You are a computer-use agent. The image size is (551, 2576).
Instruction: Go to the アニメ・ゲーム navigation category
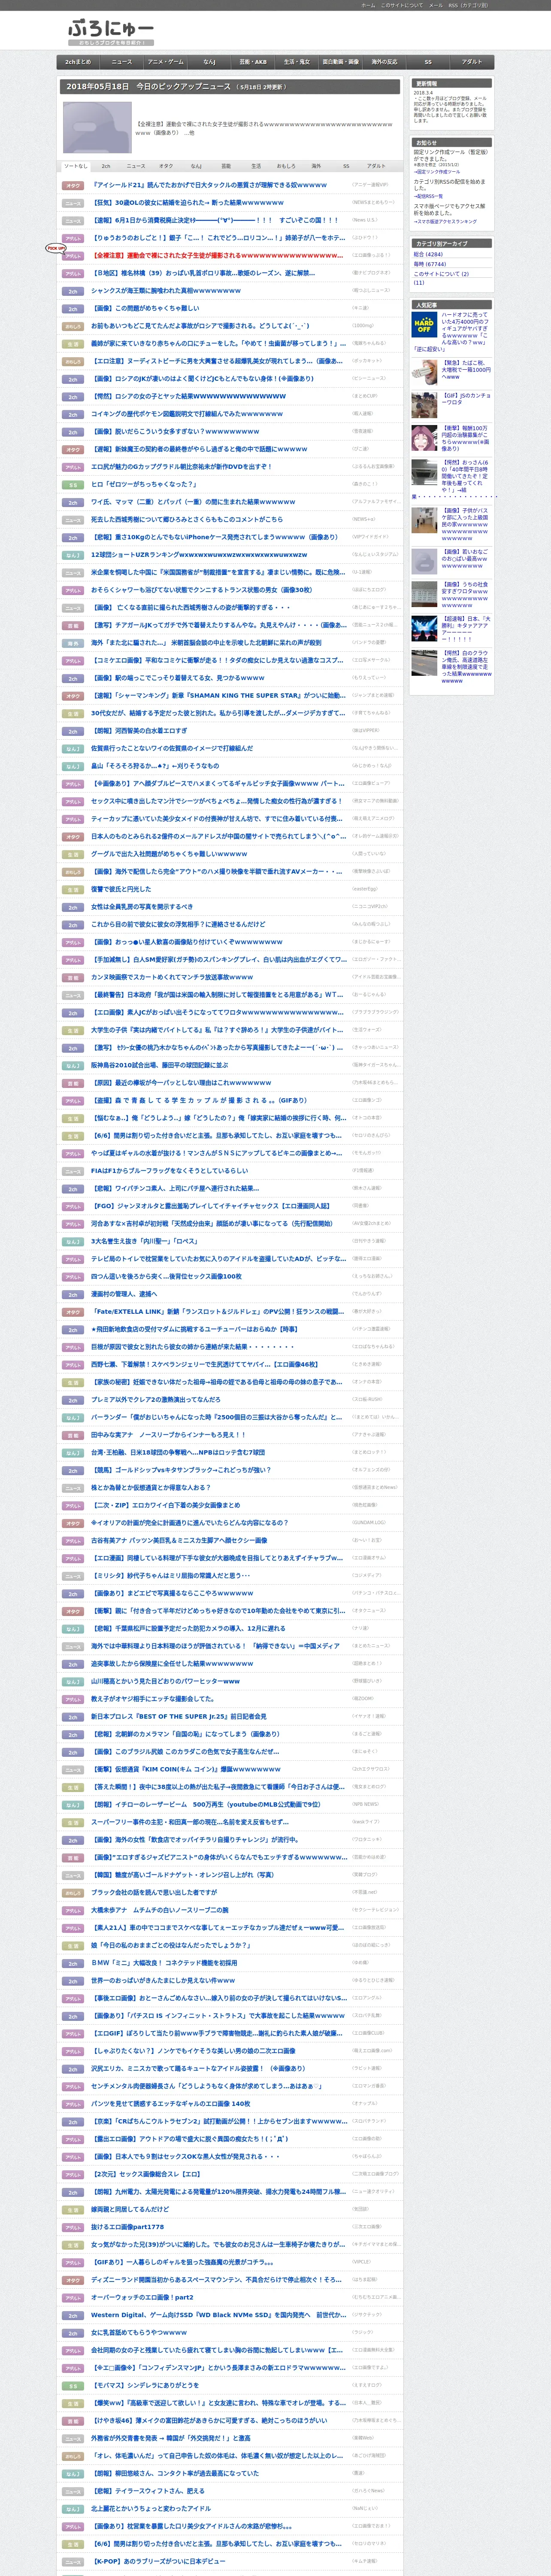coord(166,62)
